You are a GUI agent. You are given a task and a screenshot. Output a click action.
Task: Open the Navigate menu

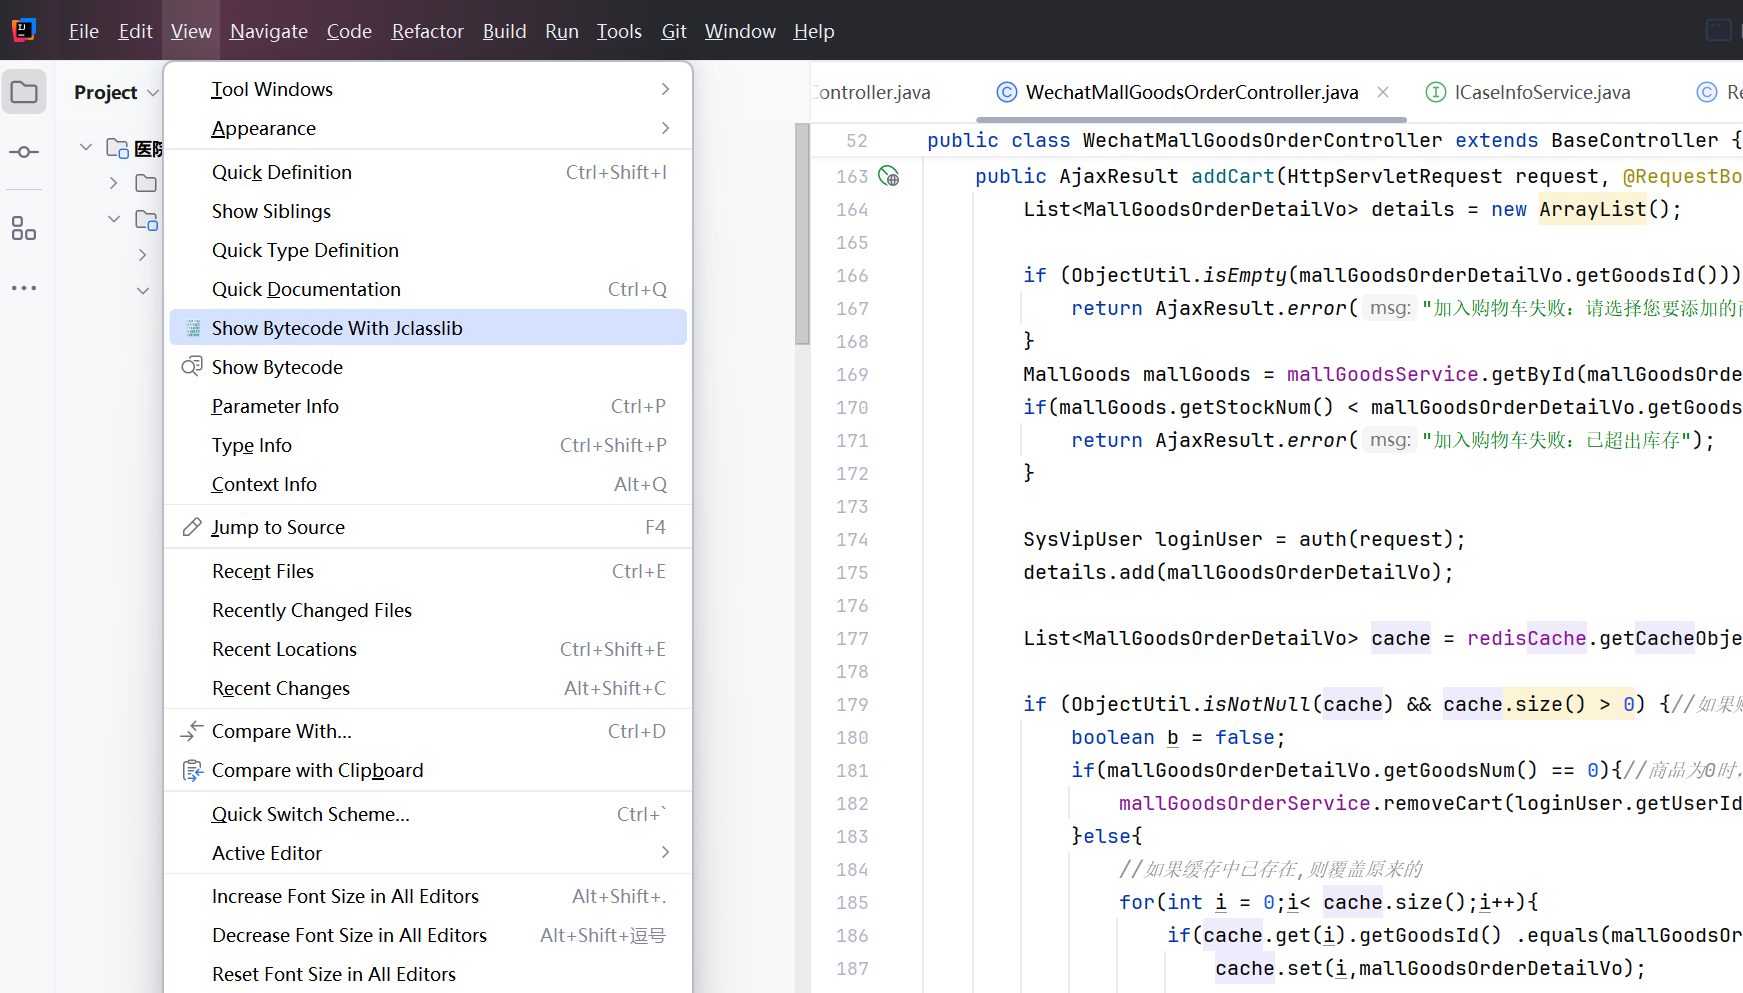point(268,31)
